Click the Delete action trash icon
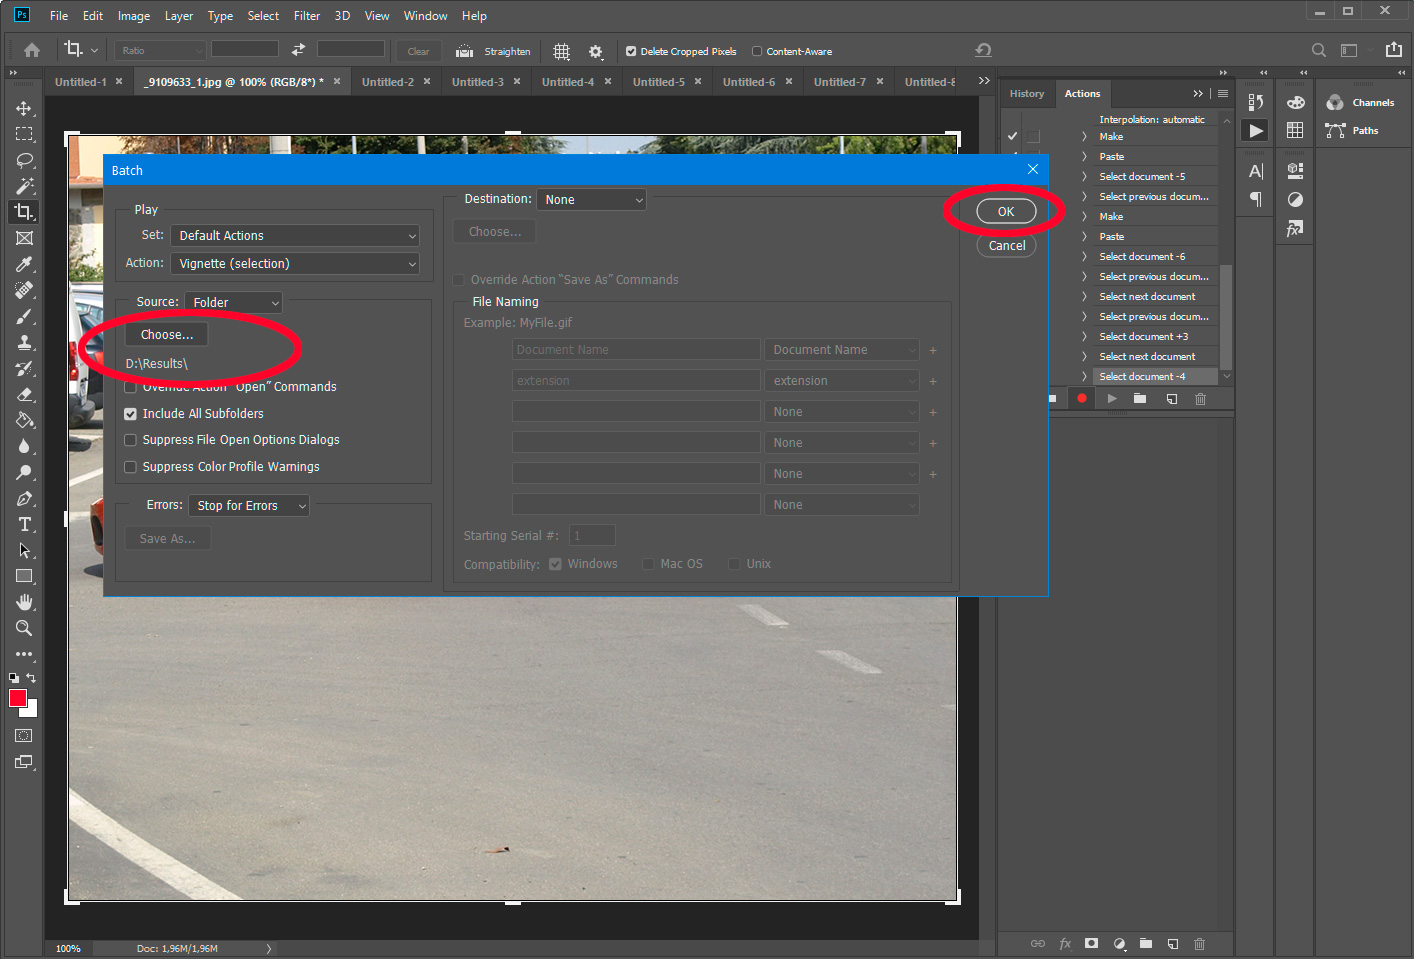 click(1199, 398)
